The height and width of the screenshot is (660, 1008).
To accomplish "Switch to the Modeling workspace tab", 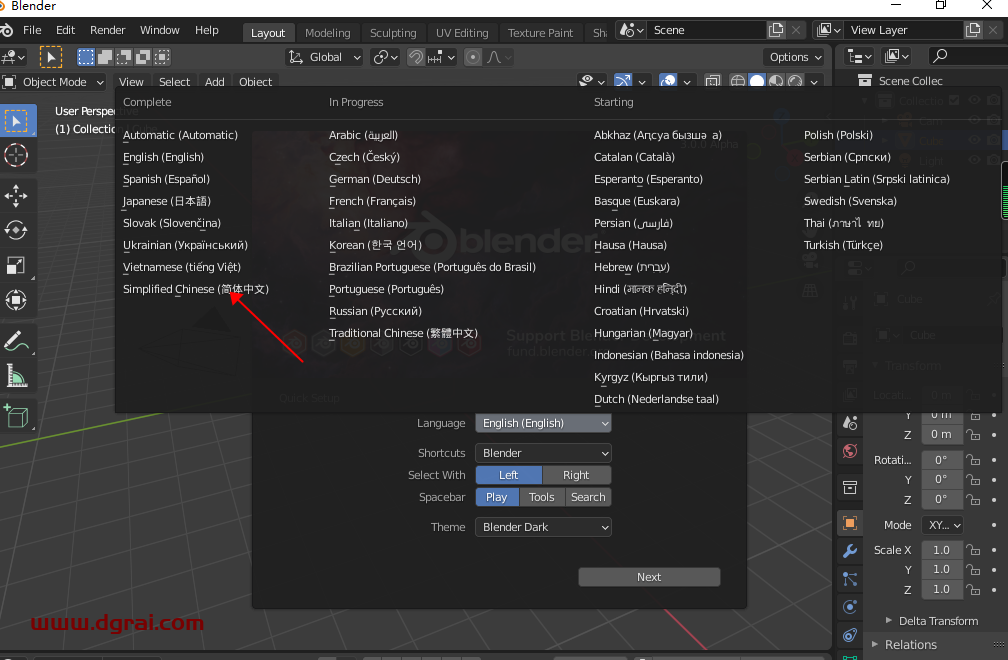I will (x=328, y=33).
